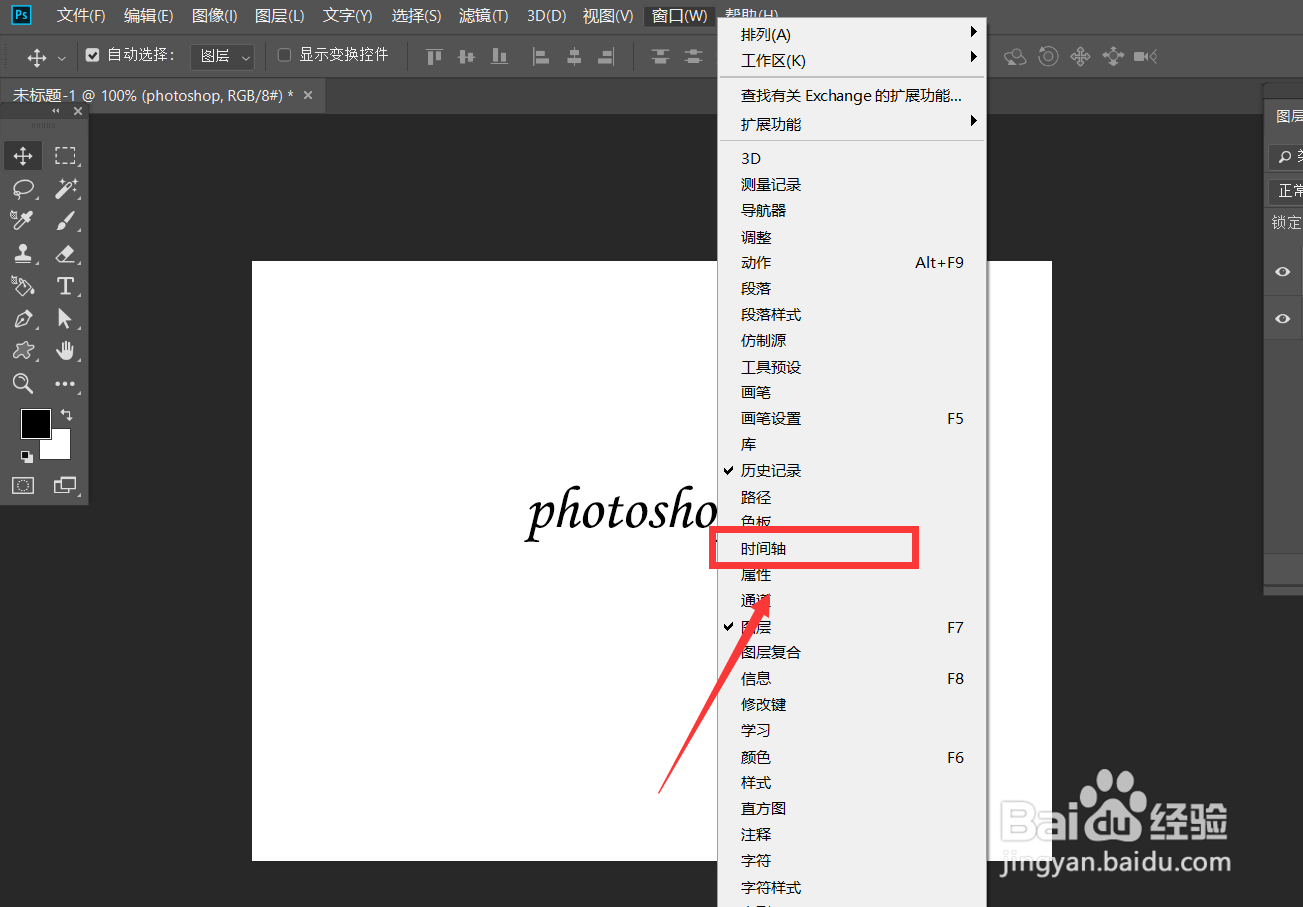The height and width of the screenshot is (907, 1303).
Task: Open the layer filter search dropdown
Action: tap(1286, 157)
